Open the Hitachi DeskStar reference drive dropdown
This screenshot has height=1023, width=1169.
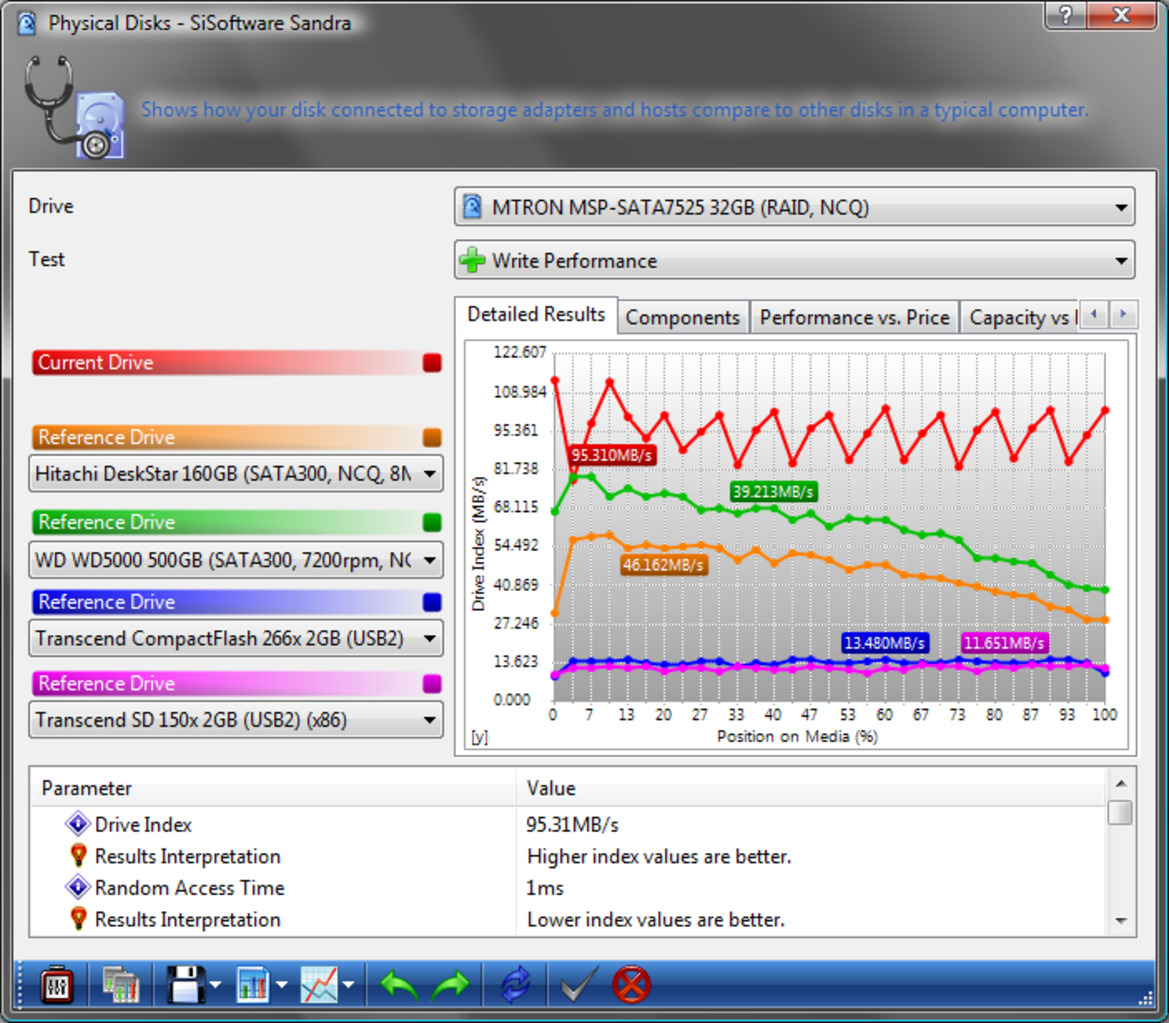pos(236,473)
